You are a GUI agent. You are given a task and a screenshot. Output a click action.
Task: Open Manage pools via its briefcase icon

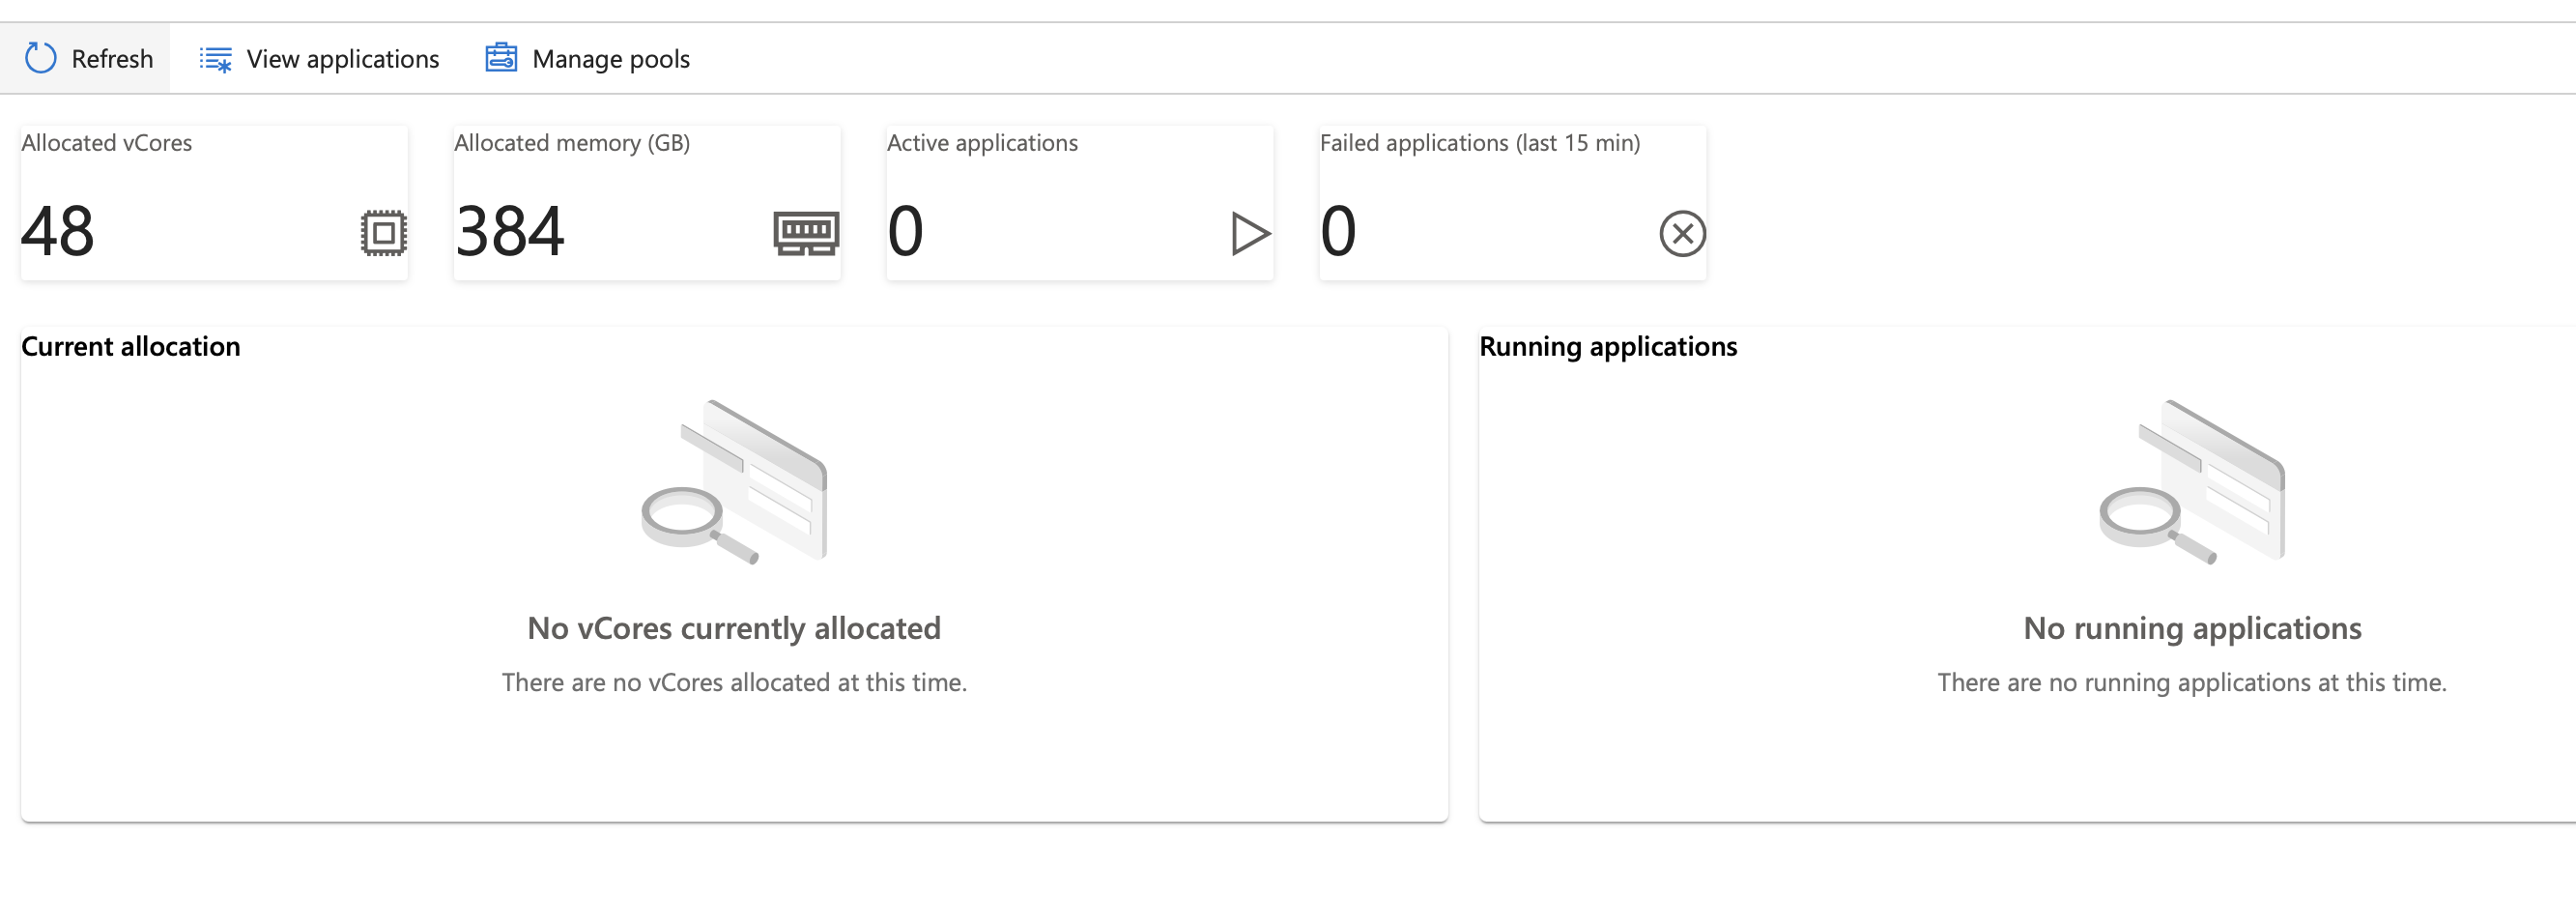502,57
